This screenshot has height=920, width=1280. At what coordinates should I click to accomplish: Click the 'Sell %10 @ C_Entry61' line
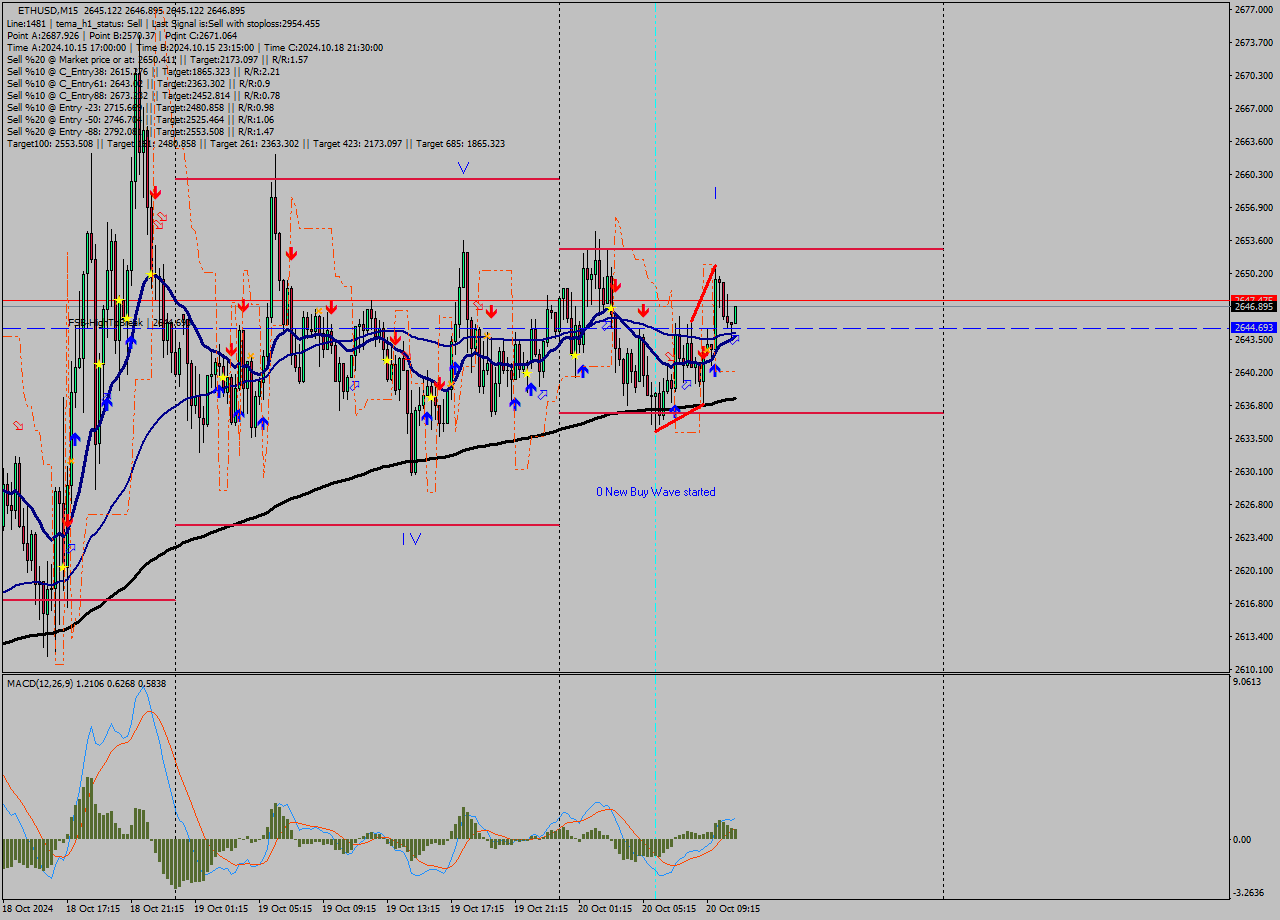coord(138,83)
